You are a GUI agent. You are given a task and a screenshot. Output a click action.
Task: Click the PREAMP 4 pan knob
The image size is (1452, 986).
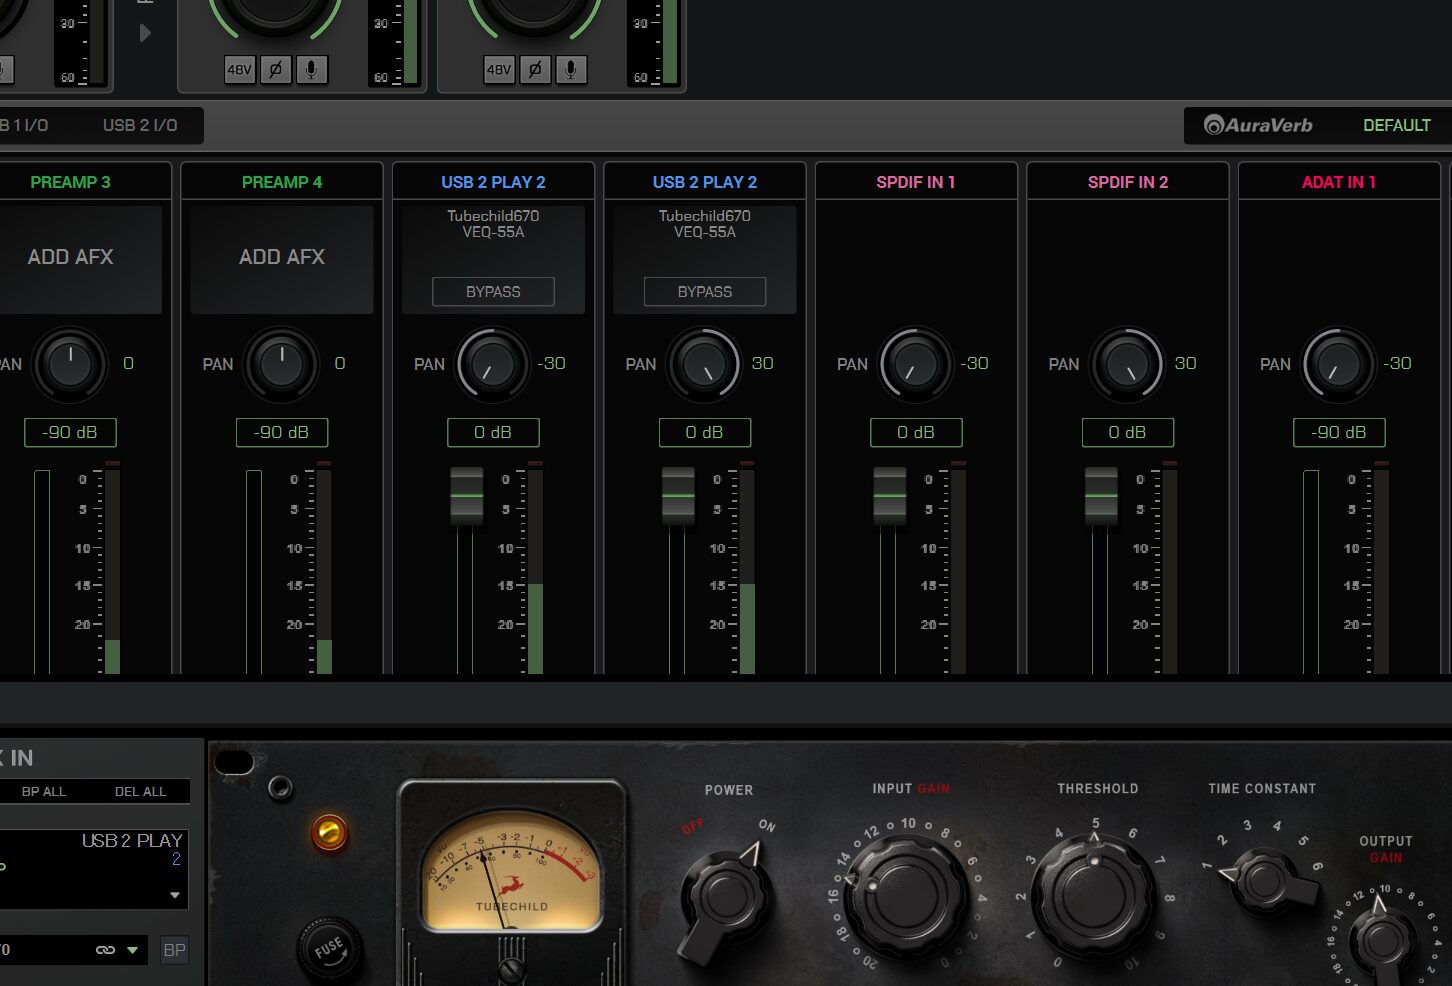click(x=282, y=364)
